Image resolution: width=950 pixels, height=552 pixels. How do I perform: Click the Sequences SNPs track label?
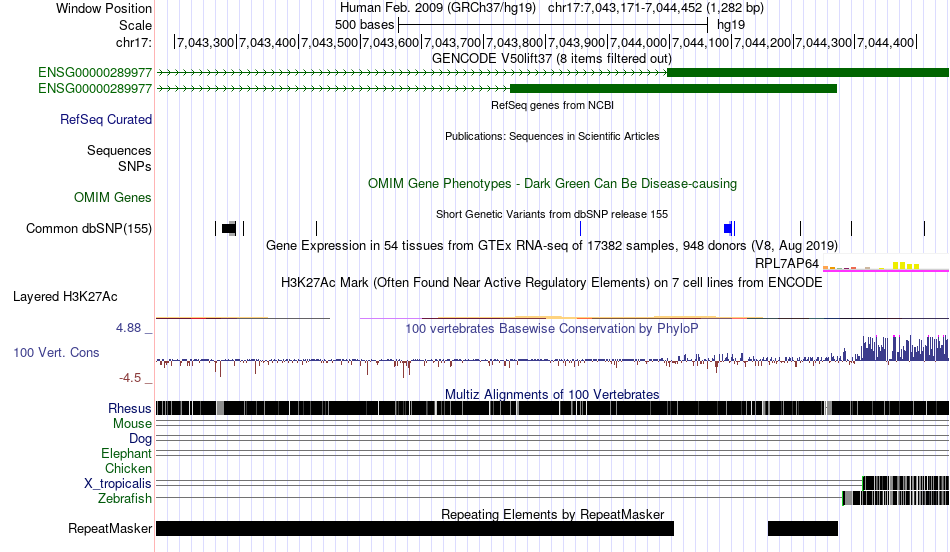click(x=119, y=158)
